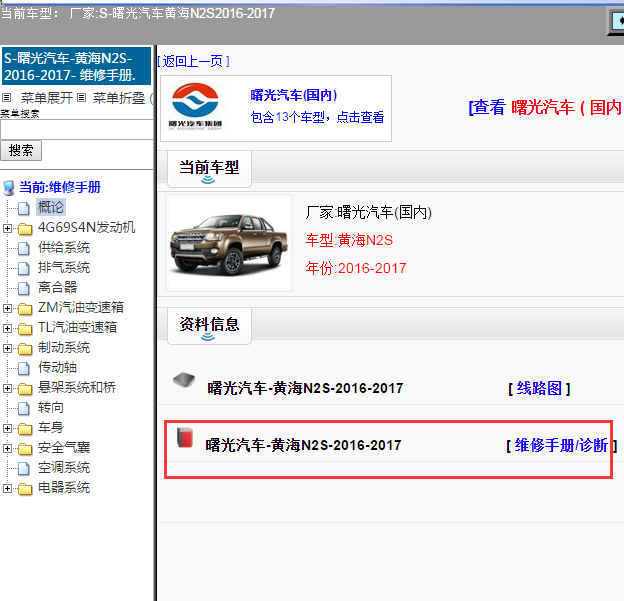Click the 年份:2016-2017 text
Image resolution: width=624 pixels, height=601 pixels.
point(356,269)
